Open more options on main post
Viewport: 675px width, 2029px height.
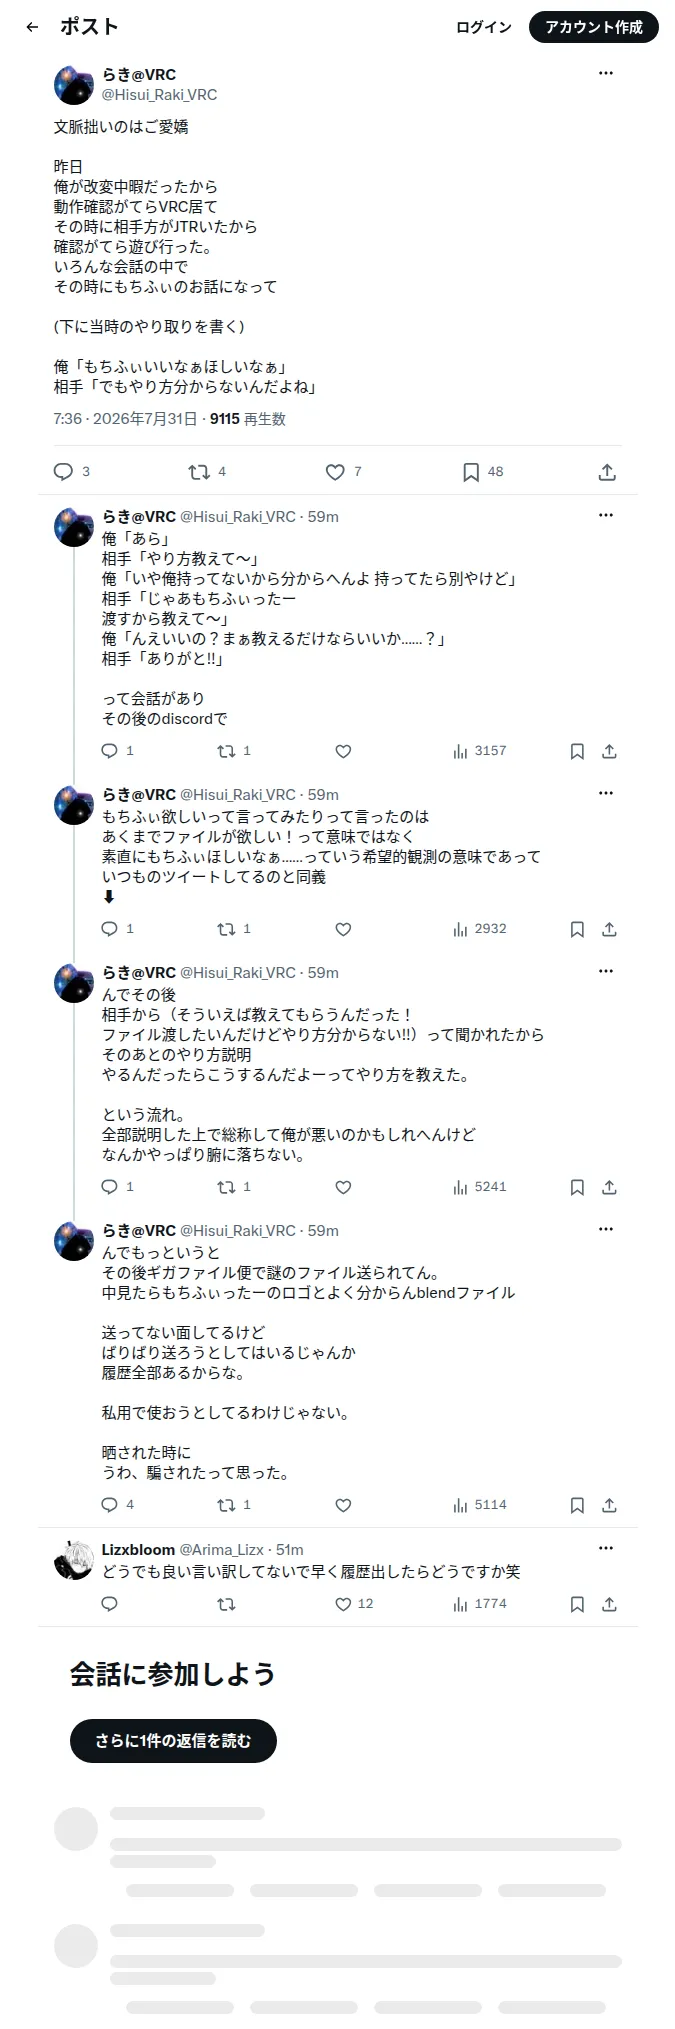point(606,73)
